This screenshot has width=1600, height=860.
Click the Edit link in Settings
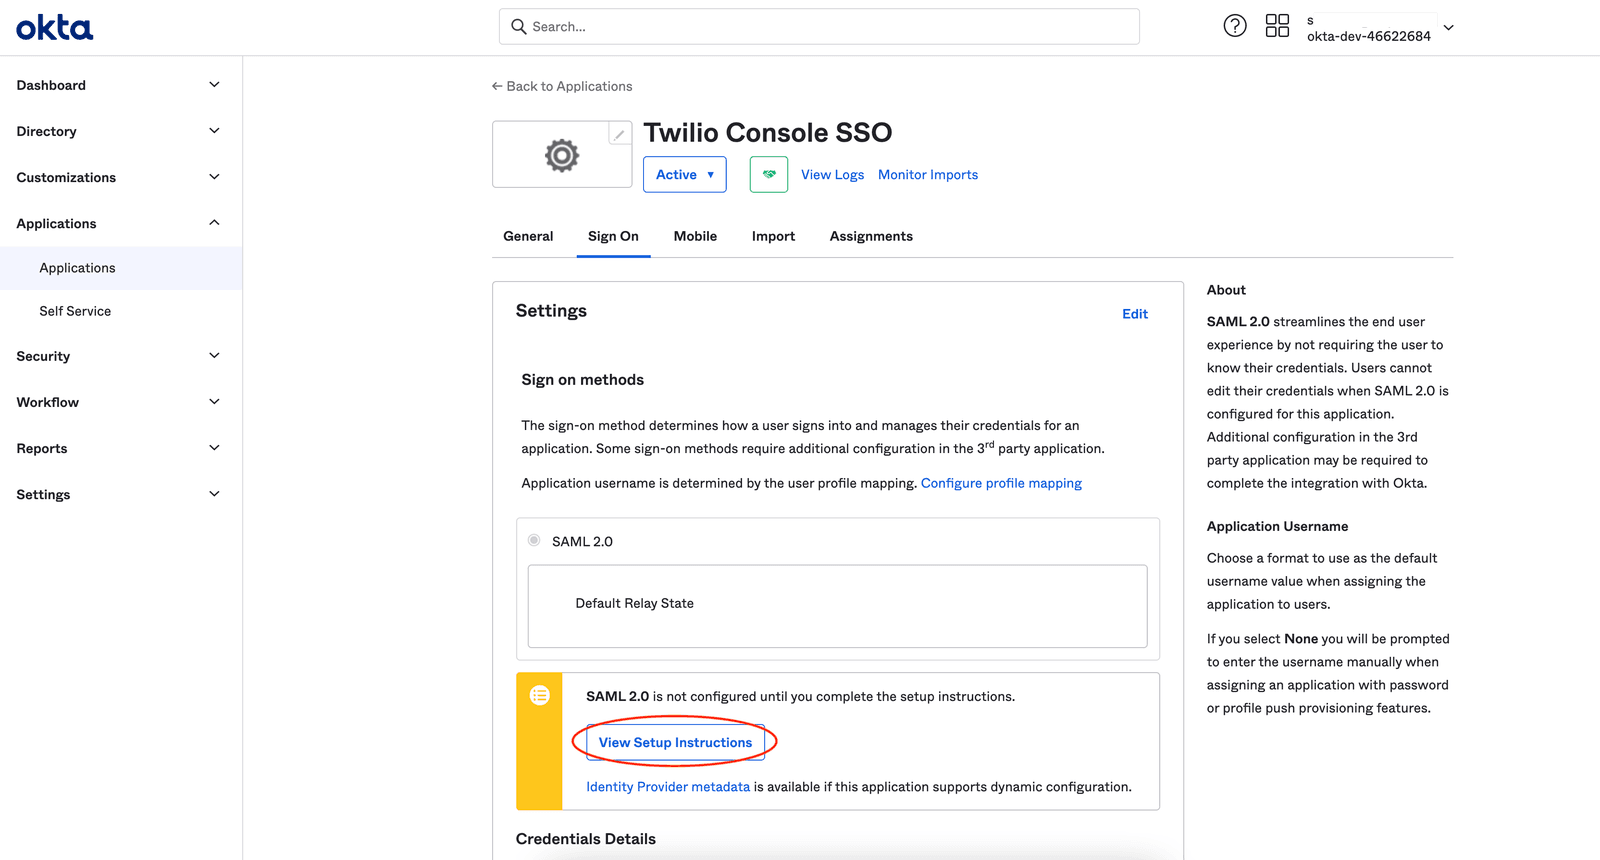(1134, 314)
